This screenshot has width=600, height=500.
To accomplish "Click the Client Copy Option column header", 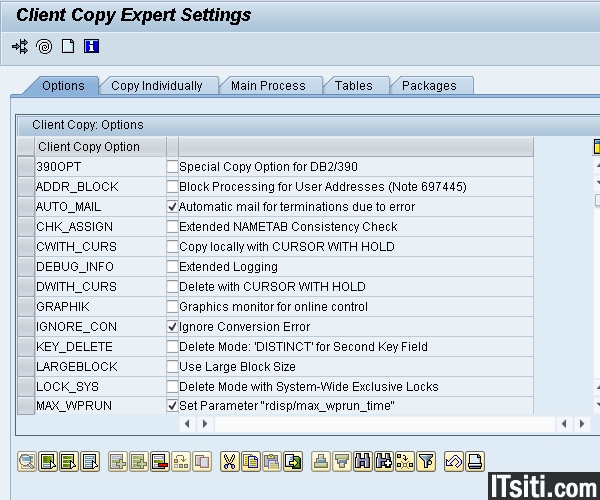I will [89, 147].
